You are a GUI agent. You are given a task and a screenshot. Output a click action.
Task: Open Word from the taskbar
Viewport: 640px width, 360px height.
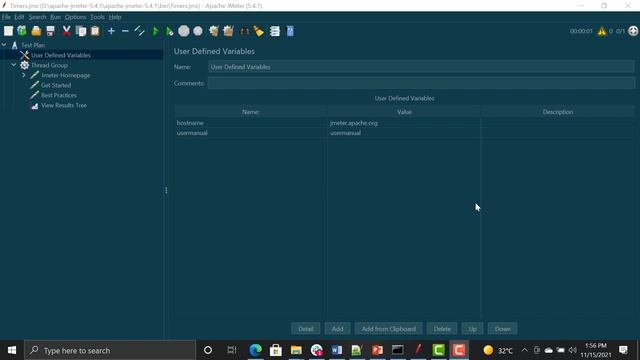click(337, 350)
